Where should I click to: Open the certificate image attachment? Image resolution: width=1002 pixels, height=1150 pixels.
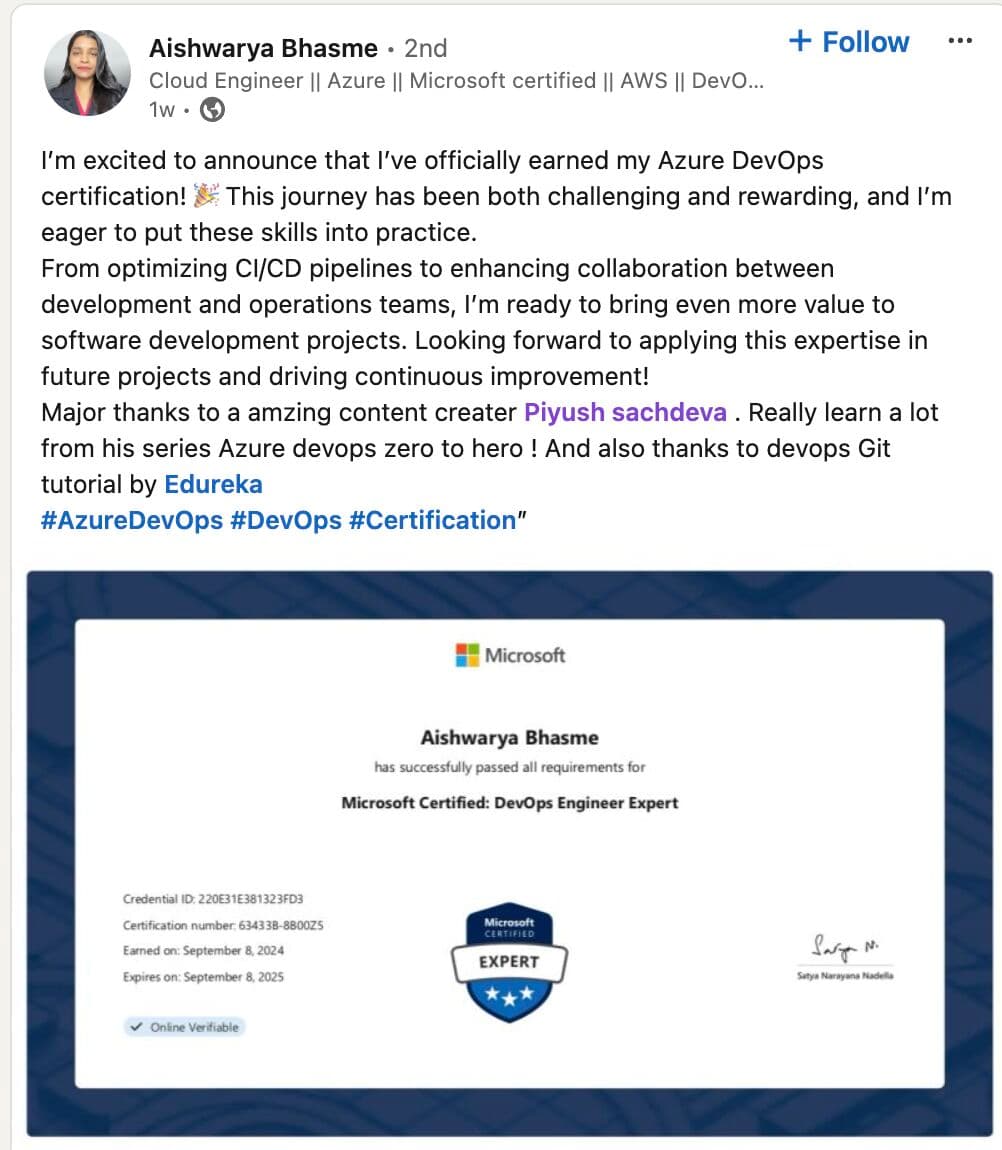pyautogui.click(x=510, y=854)
